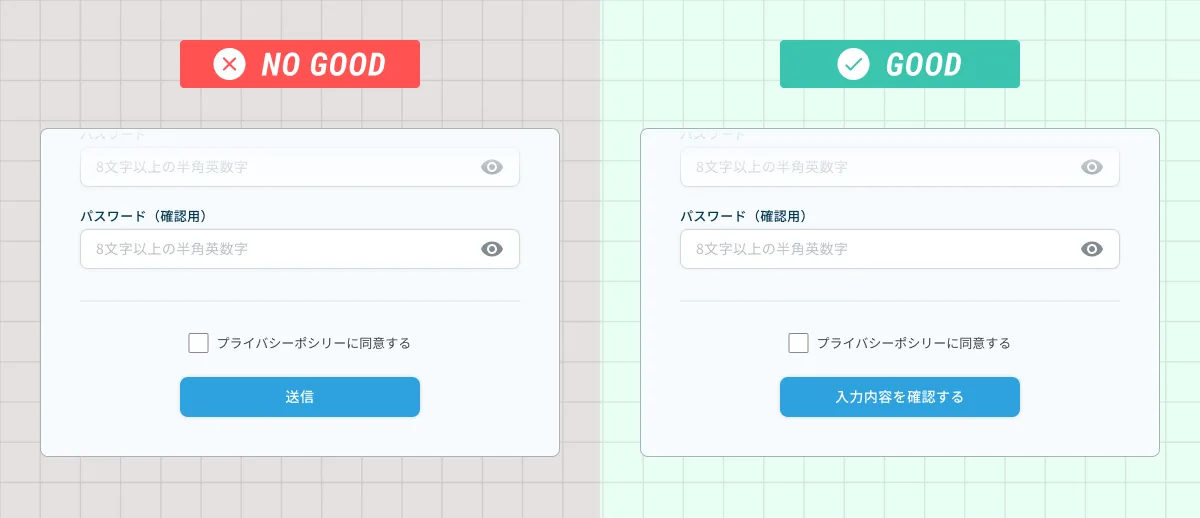
Task: Show confirmation password in NO GOOD form via eye icon
Action: click(492, 249)
